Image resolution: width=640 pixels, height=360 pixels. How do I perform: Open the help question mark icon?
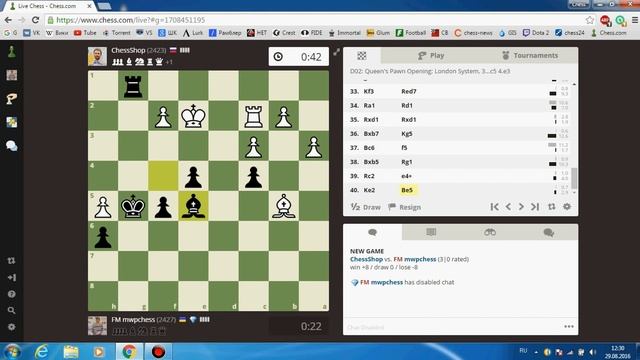(11, 294)
